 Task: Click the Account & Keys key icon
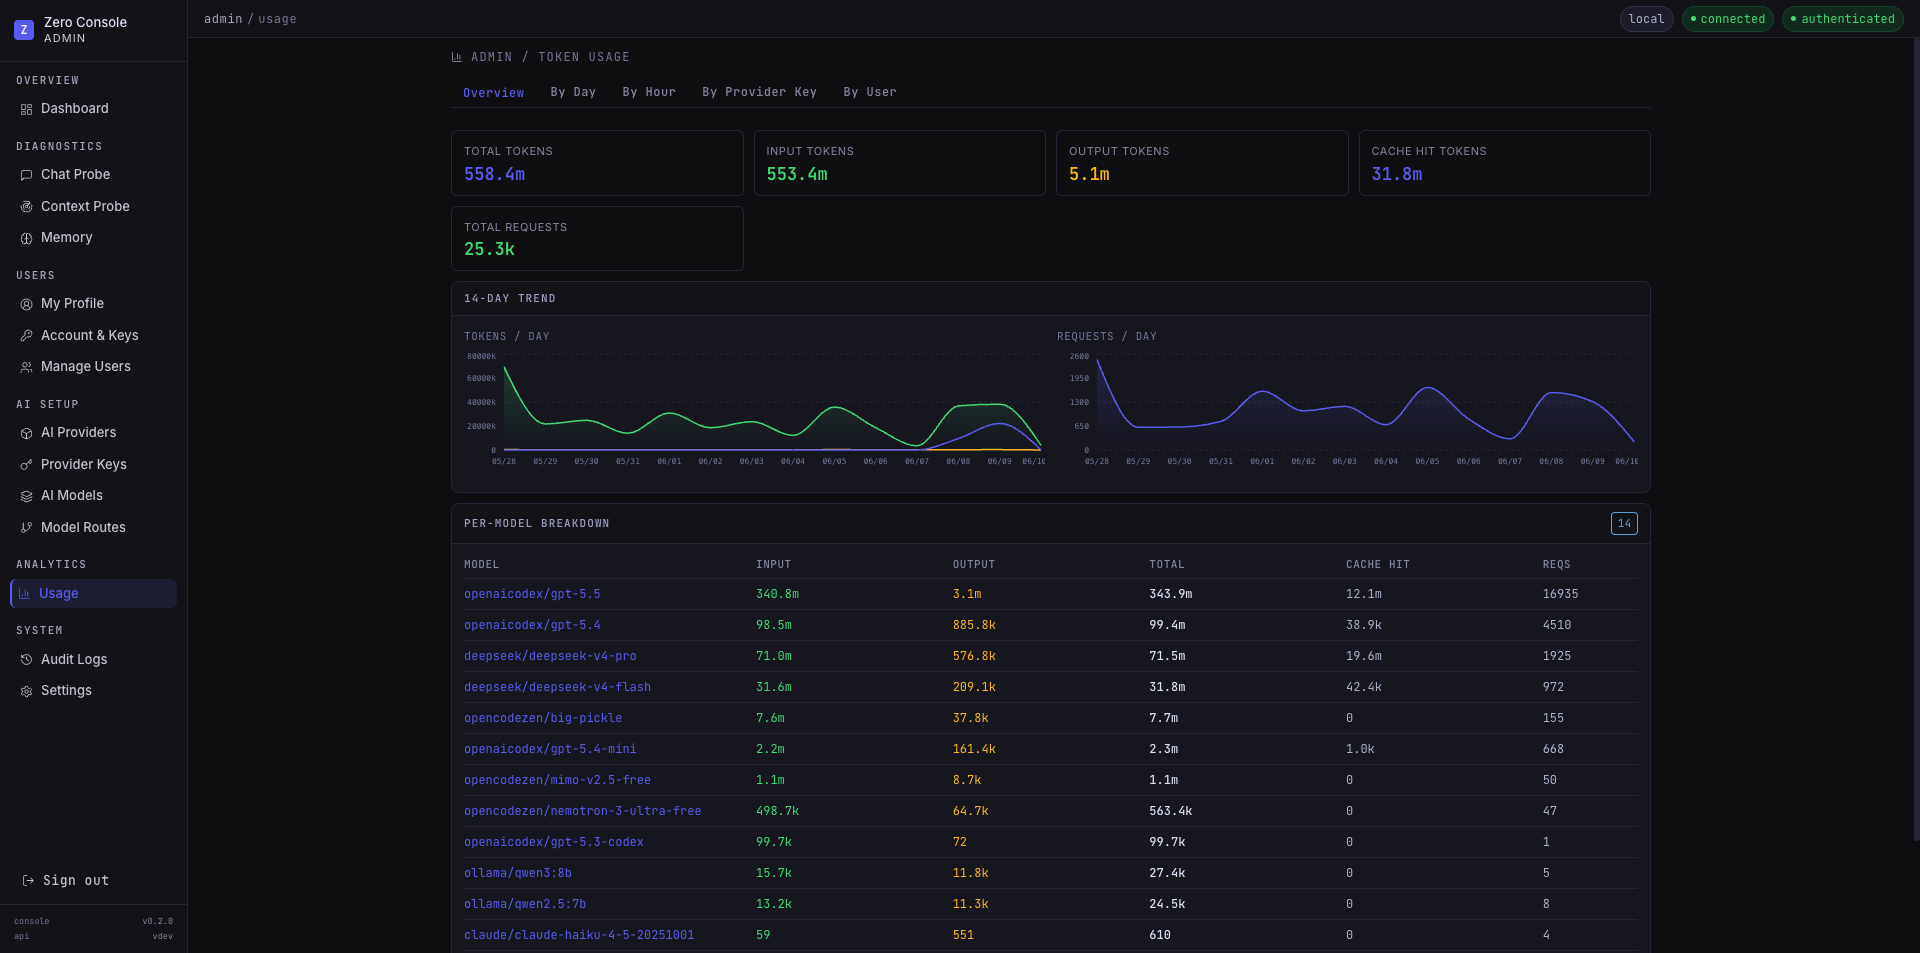tap(26, 336)
